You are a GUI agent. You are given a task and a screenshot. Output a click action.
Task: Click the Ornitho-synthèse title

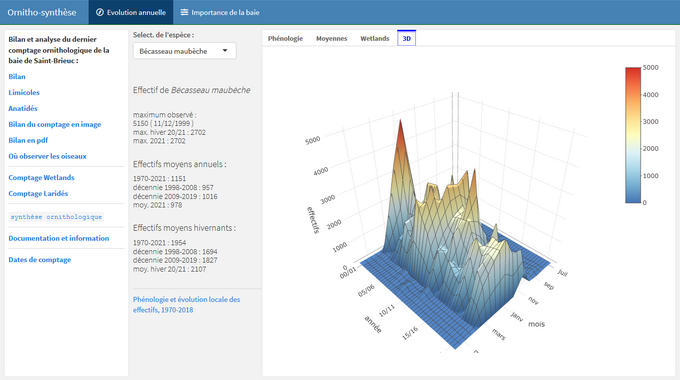click(x=42, y=13)
